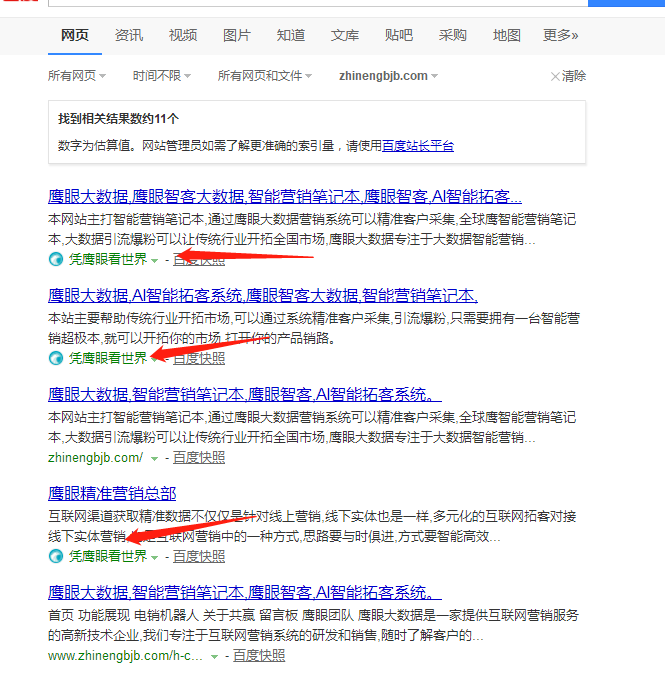Open 百度快照 for the 鹰眼精准营销总部 result
This screenshot has height=684, width=665.
coord(199,556)
